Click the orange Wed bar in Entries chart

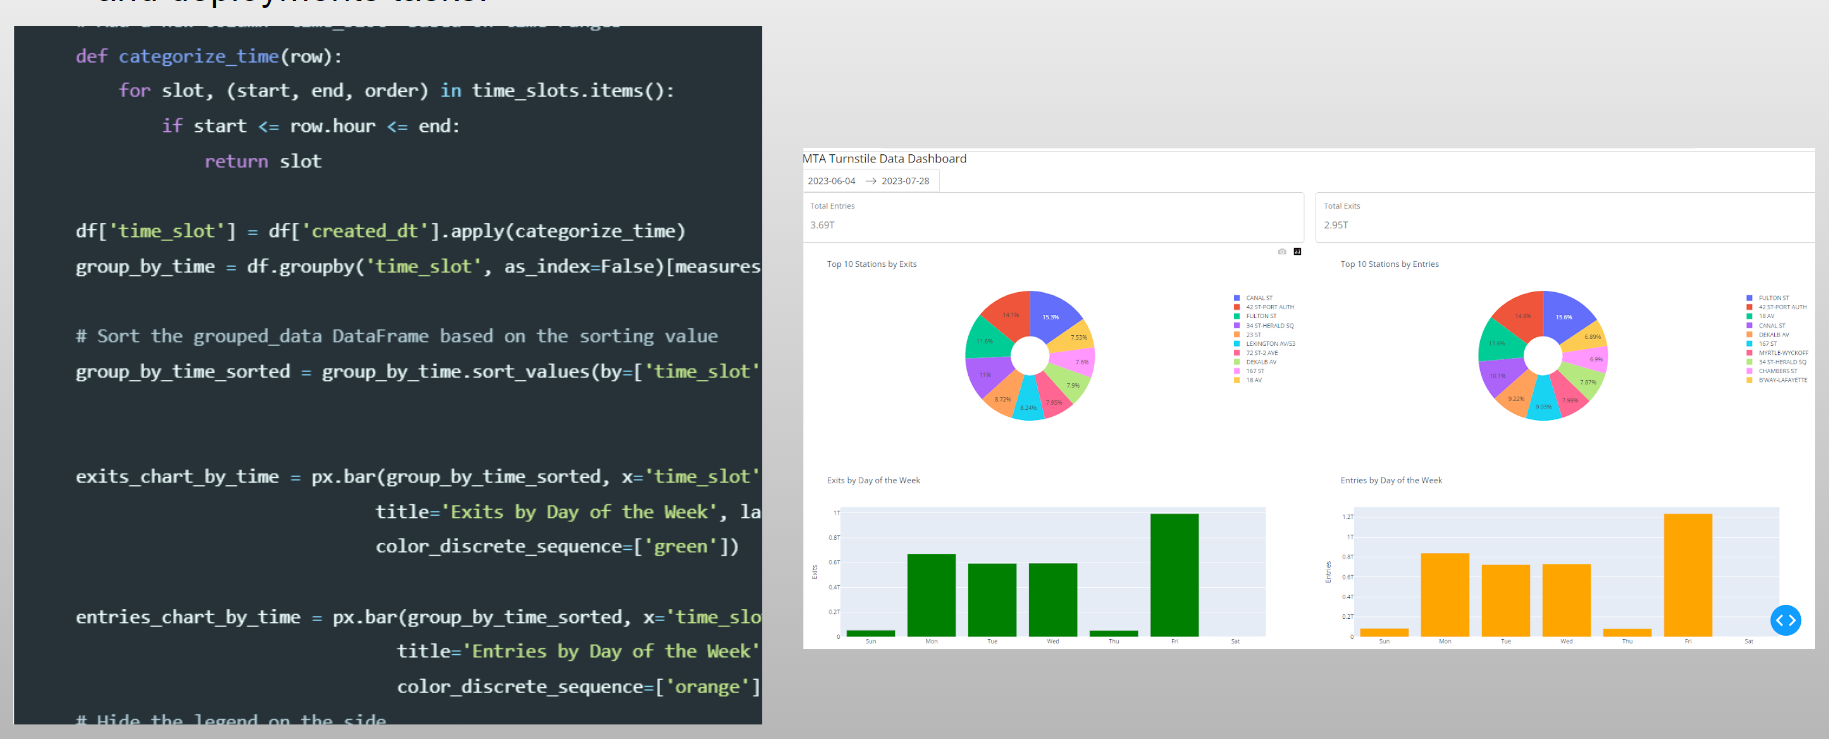point(1566,600)
